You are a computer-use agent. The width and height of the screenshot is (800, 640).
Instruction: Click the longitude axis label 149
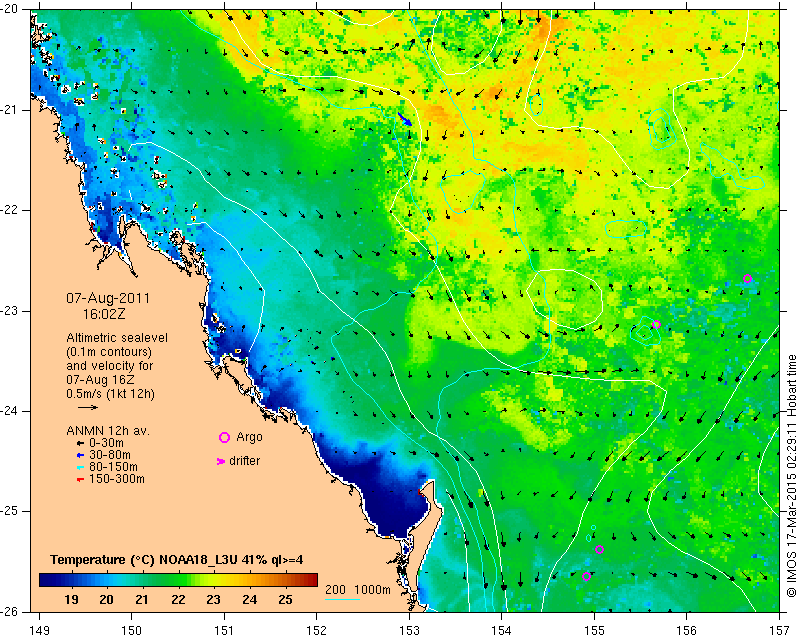(x=40, y=631)
